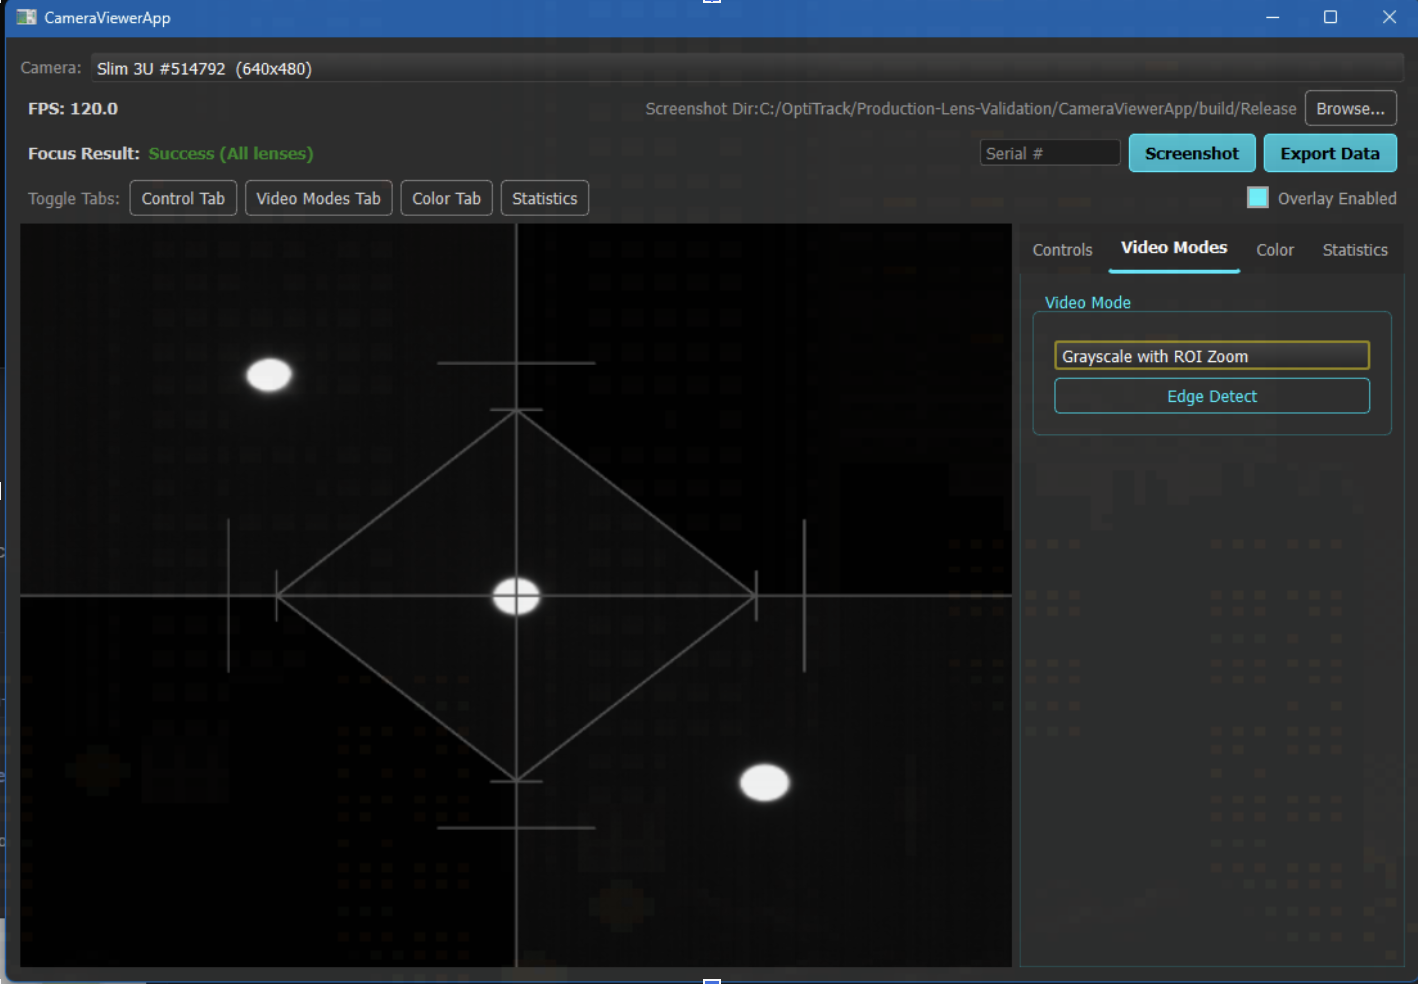Viewport: 1418px width, 984px height.
Task: Click the taskbar item at bottom of screen
Action: coord(711,979)
